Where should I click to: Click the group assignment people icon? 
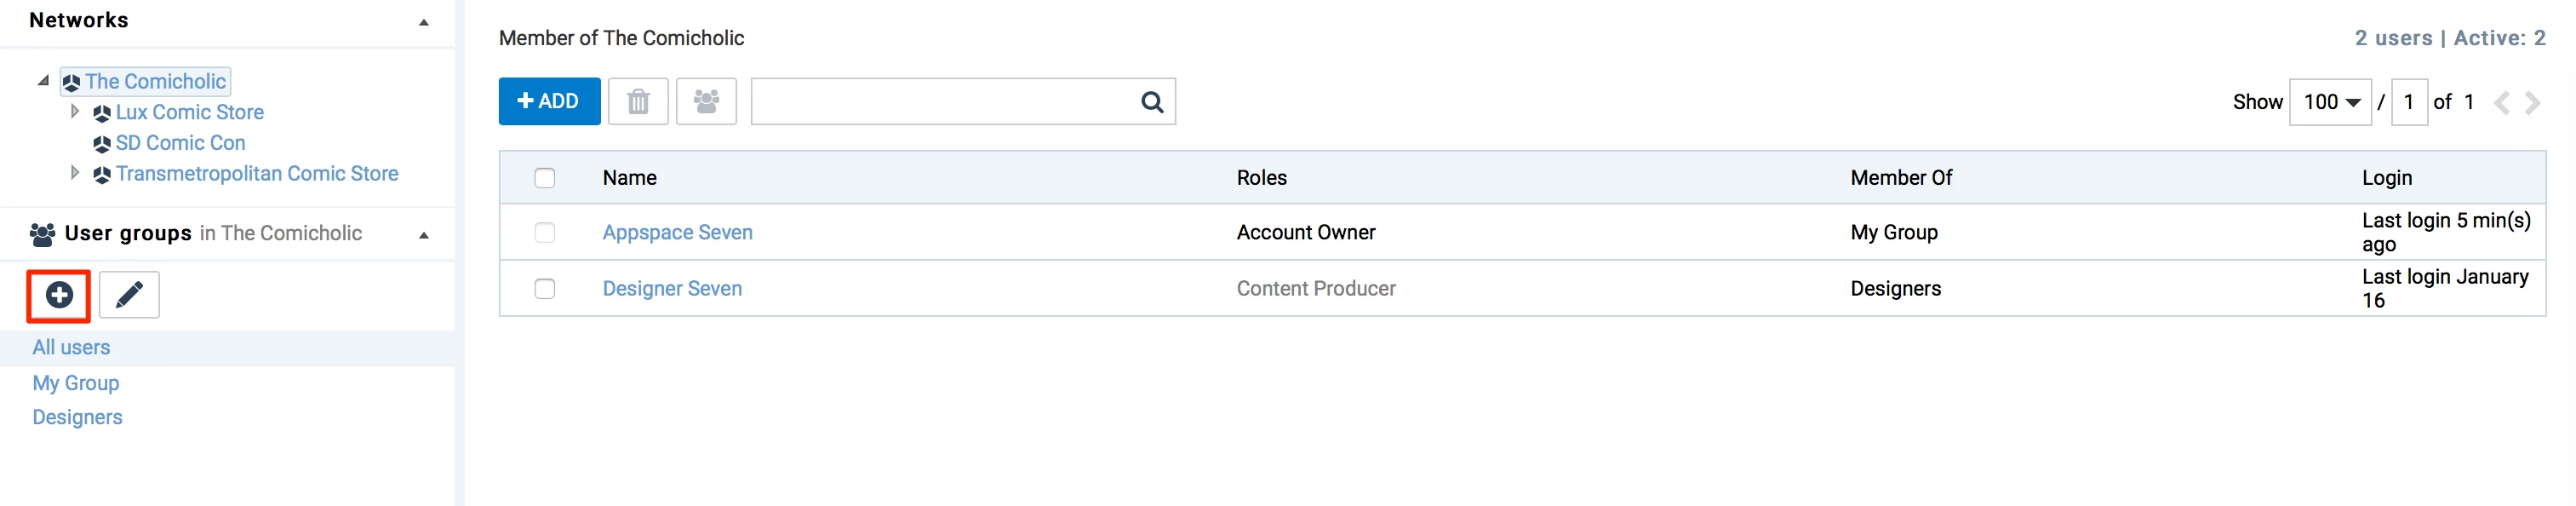(x=706, y=101)
